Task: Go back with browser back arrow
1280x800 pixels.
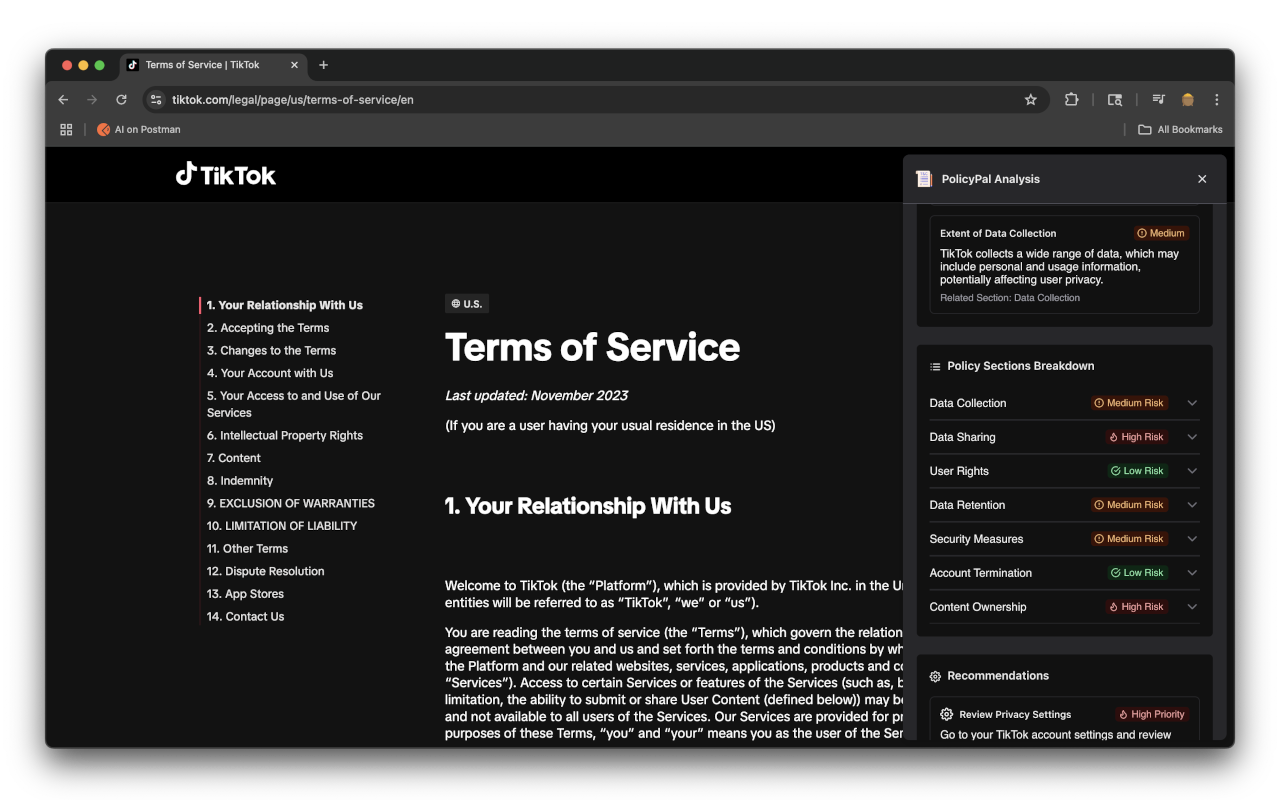Action: click(63, 100)
